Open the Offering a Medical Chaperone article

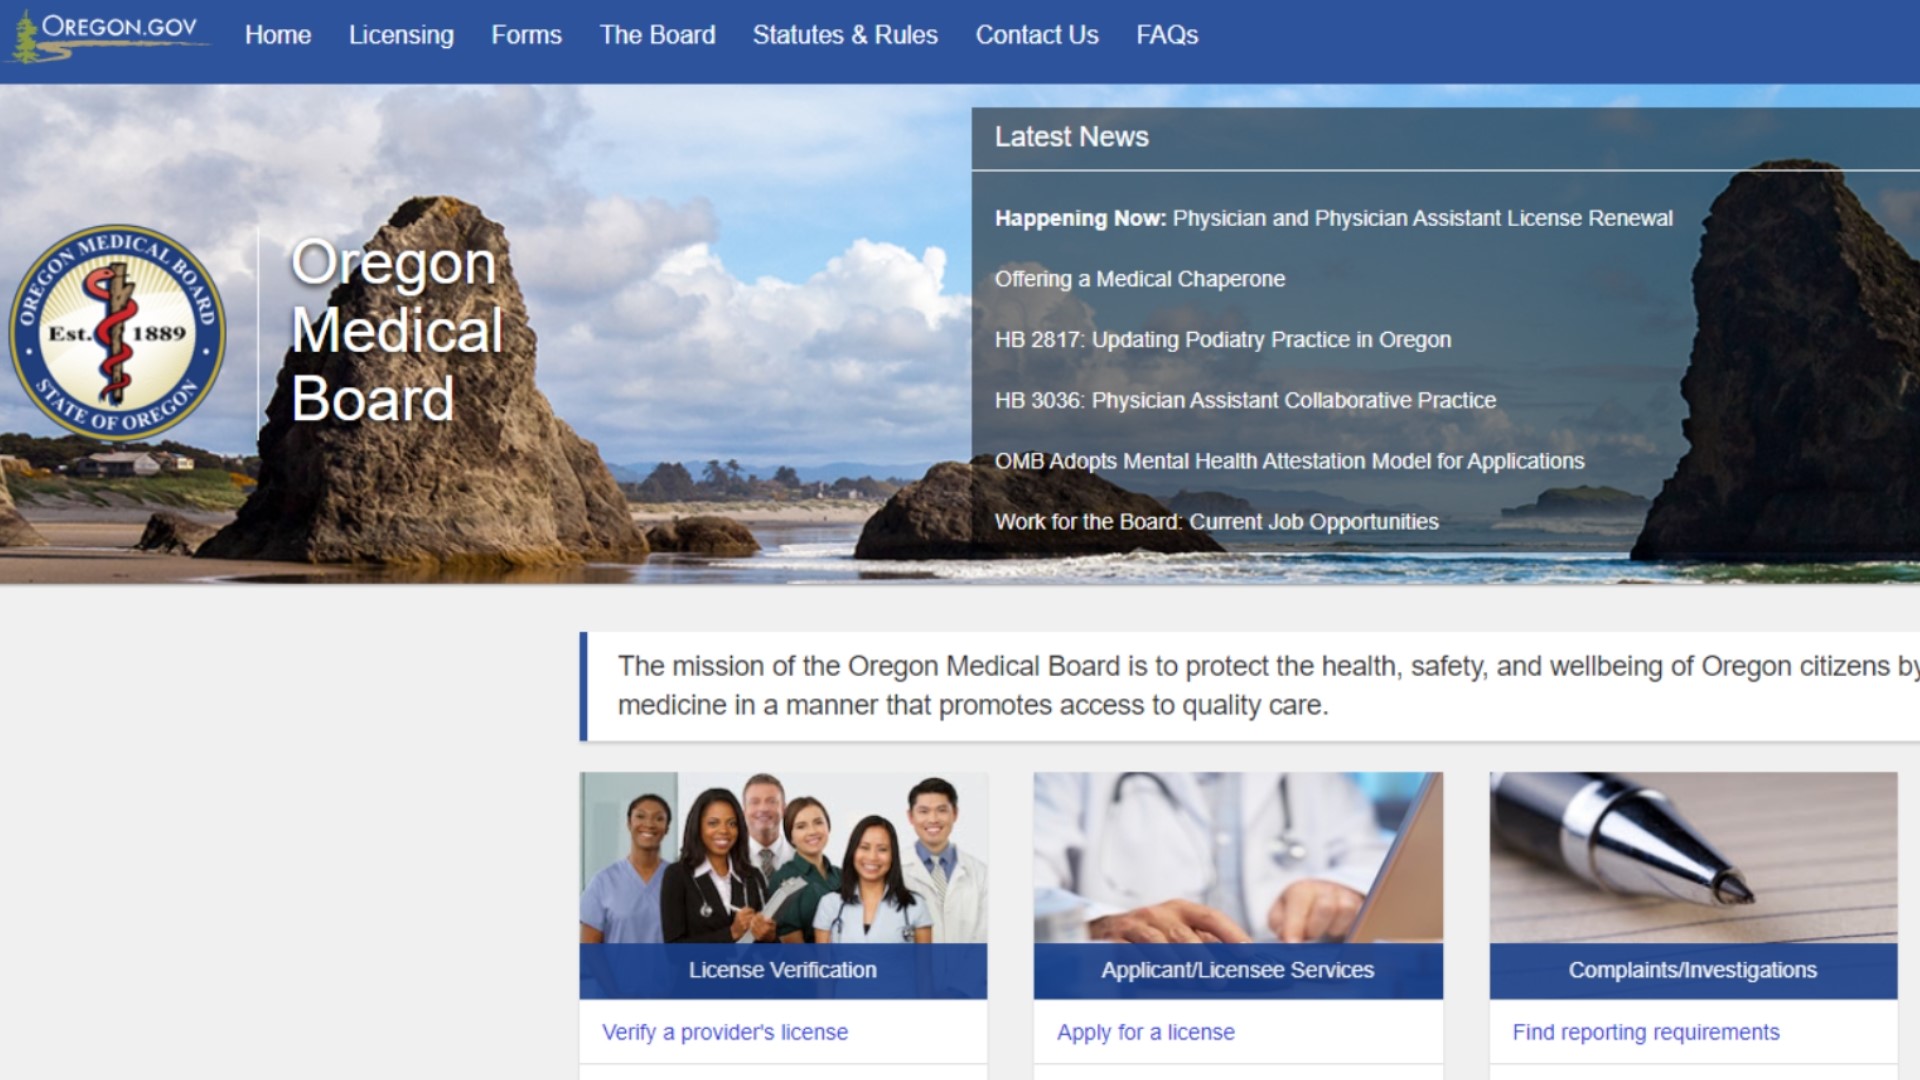click(x=1140, y=279)
